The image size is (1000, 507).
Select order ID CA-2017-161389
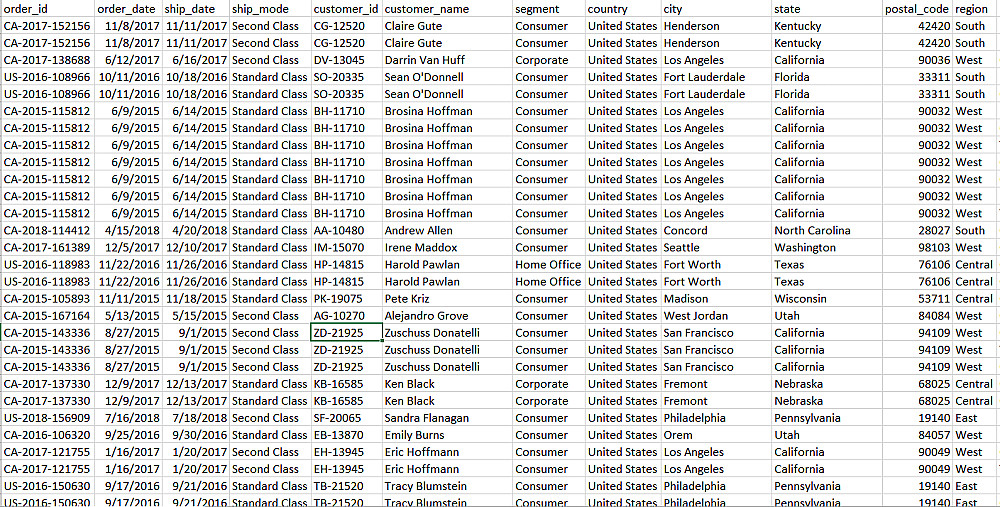coord(48,247)
